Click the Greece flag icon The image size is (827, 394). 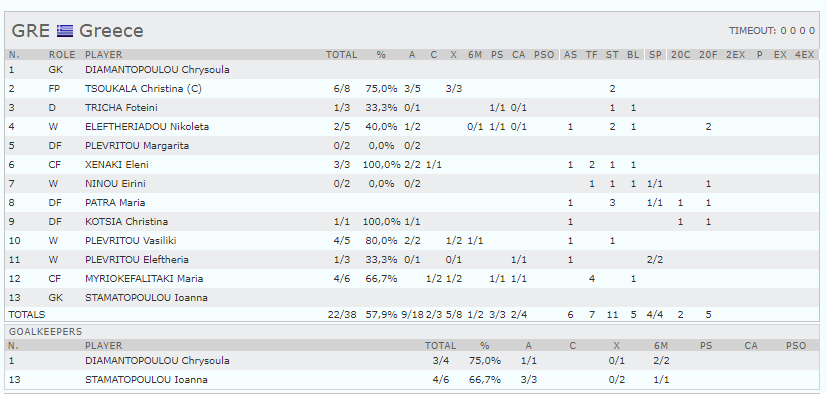pyautogui.click(x=65, y=31)
